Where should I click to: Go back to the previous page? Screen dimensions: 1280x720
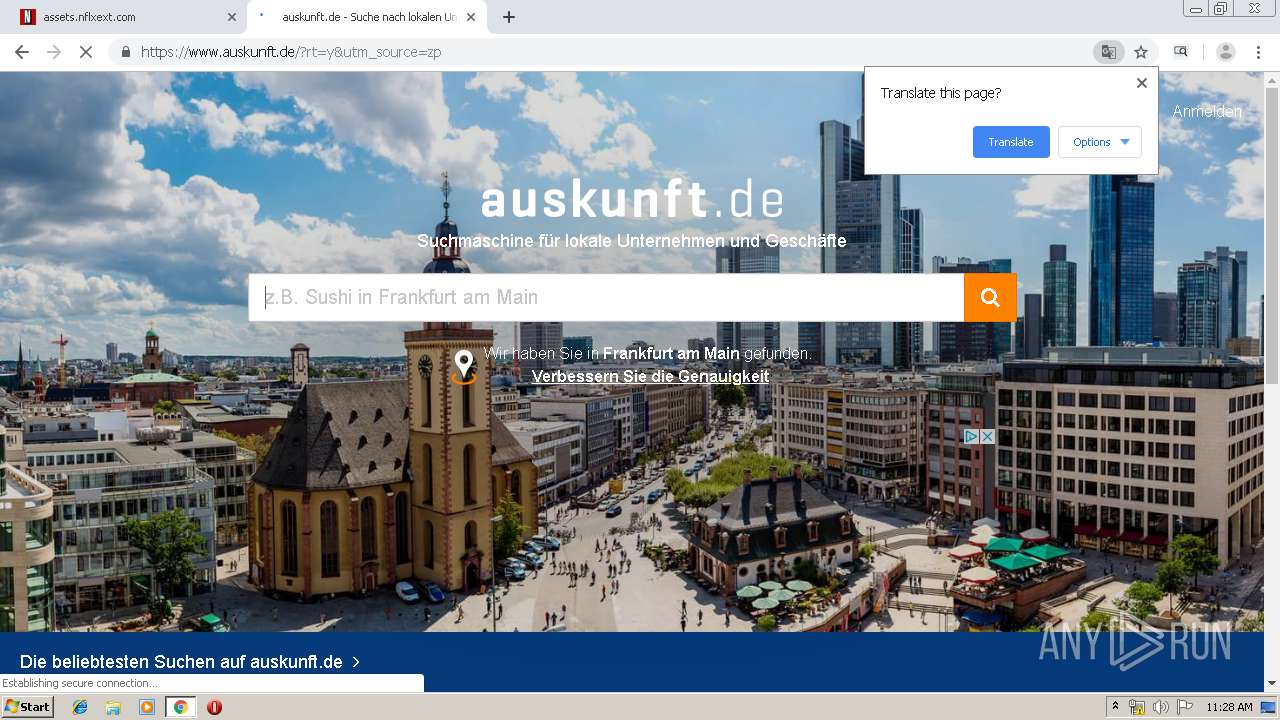(x=22, y=52)
